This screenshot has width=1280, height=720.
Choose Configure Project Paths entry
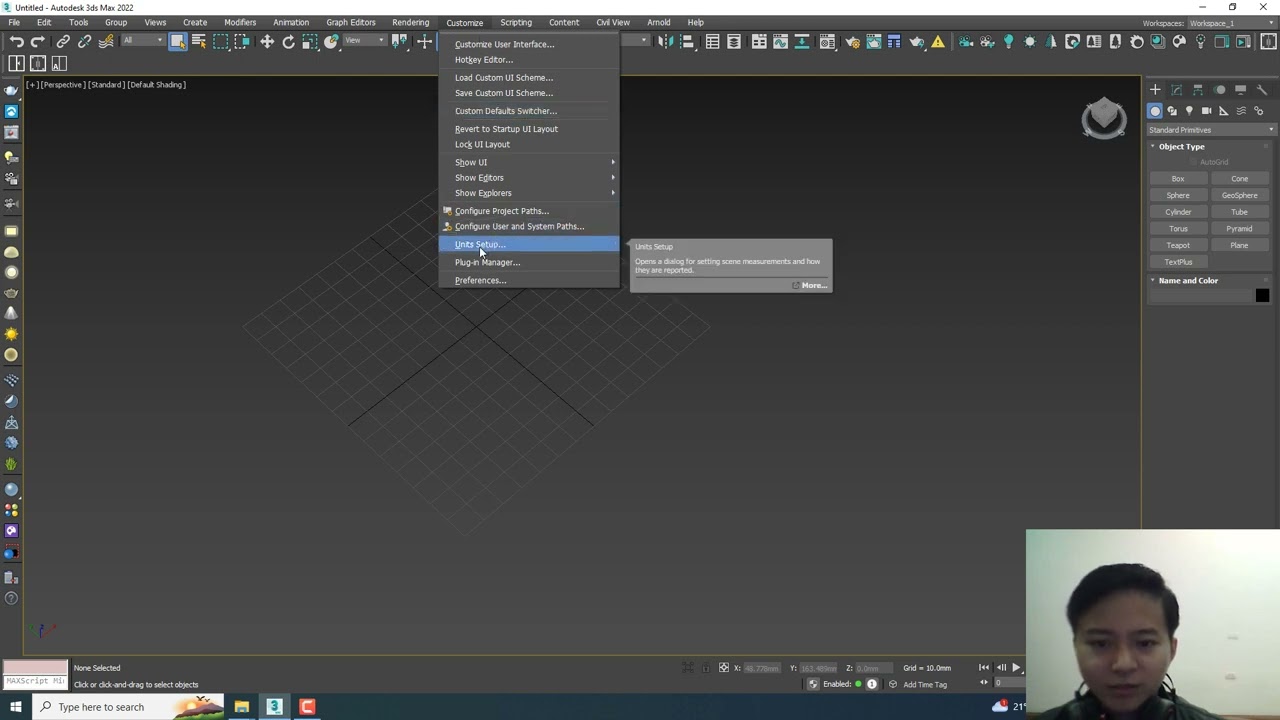pos(530,211)
